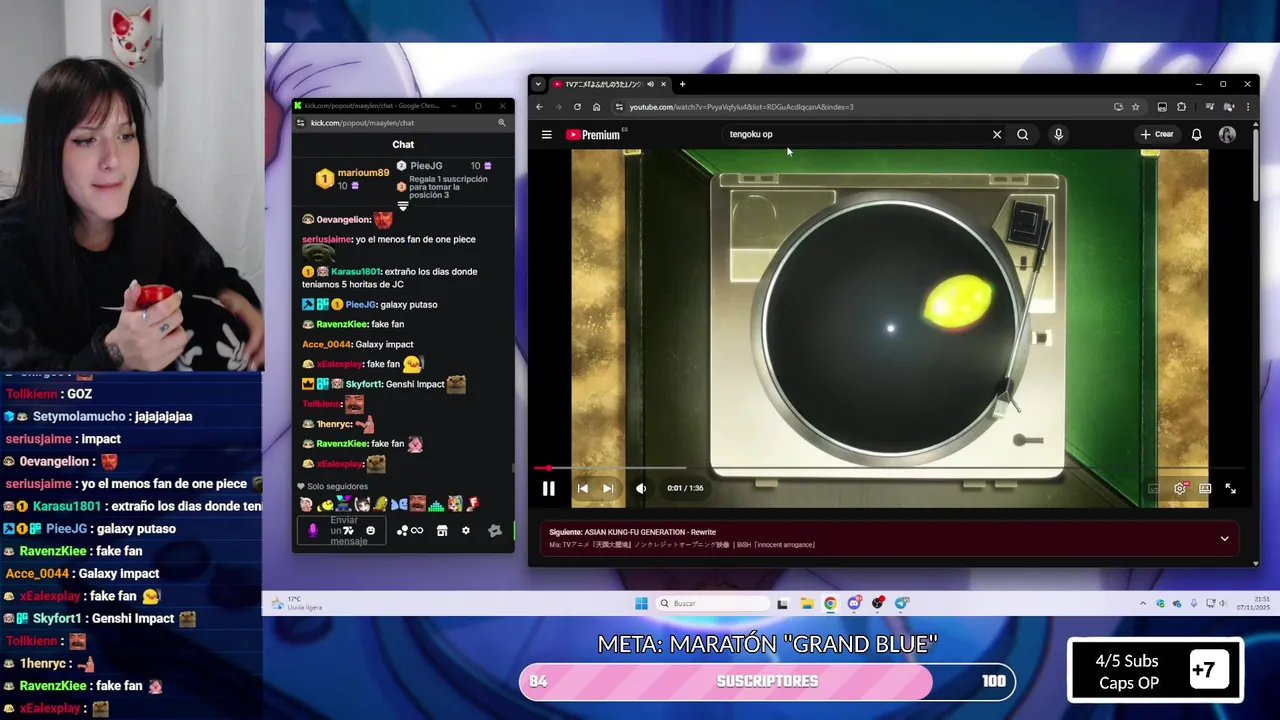Close the YouTube browser tab
Image resolution: width=1280 pixels, height=720 pixels.
(x=663, y=84)
